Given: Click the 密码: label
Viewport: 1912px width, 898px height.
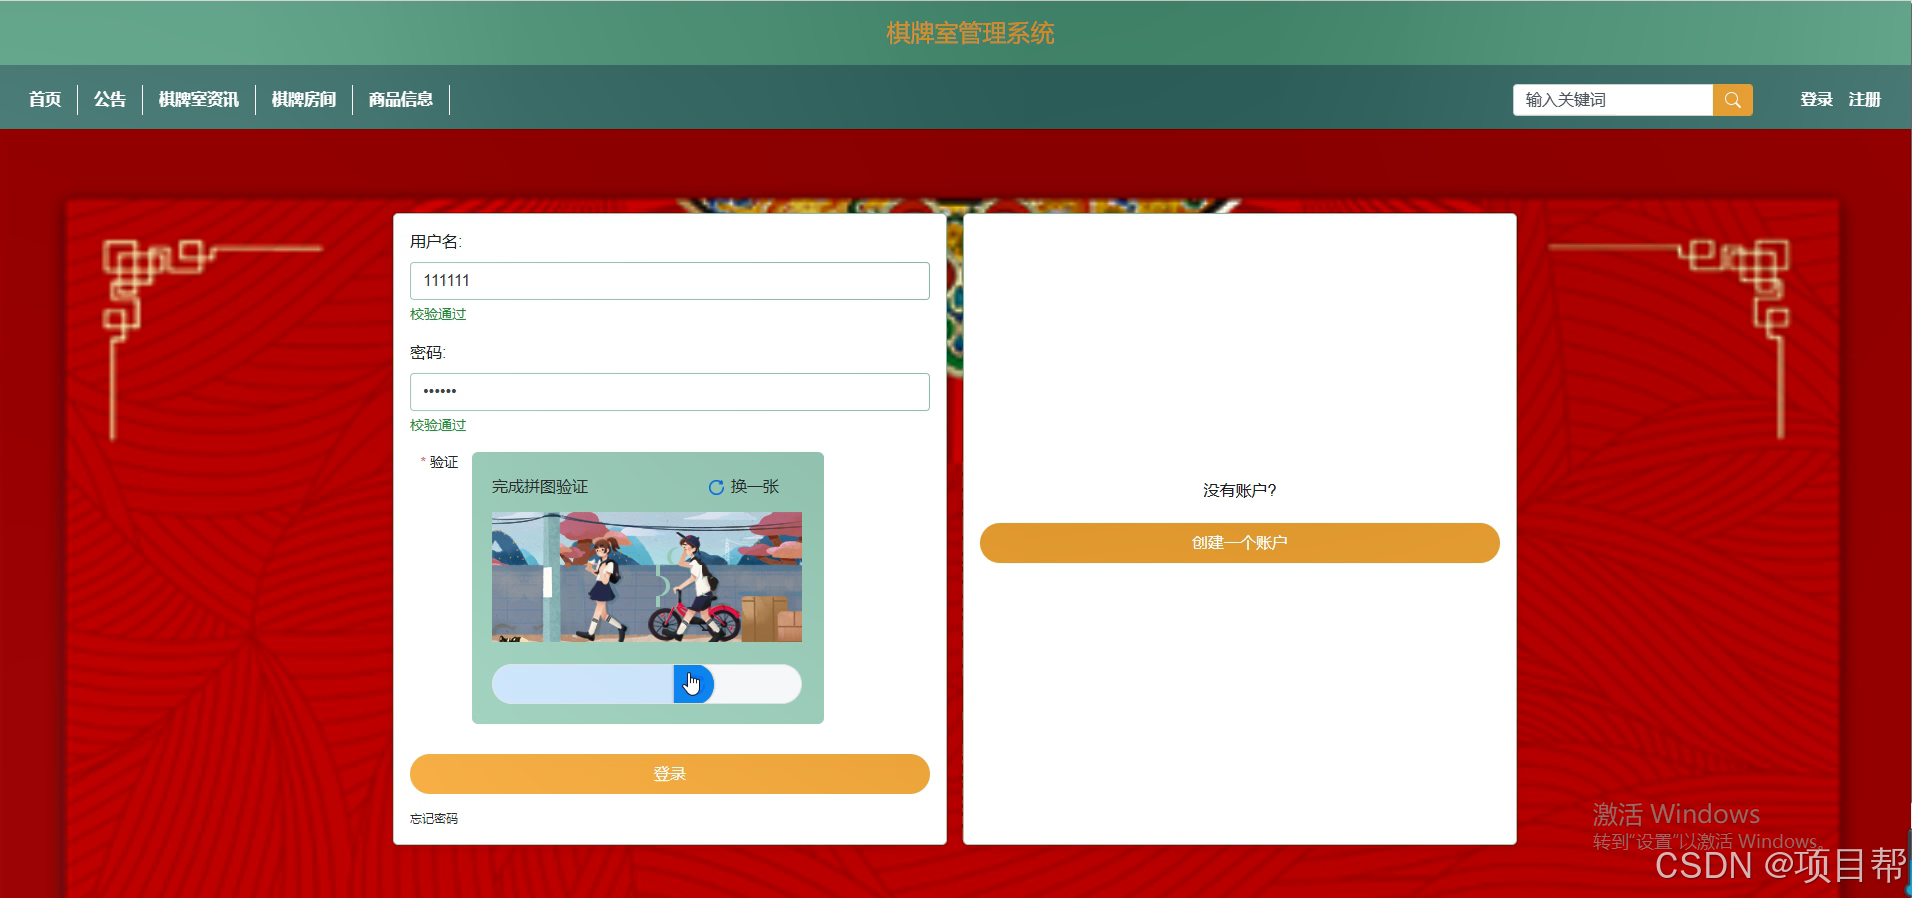Looking at the screenshot, I should coord(428,353).
